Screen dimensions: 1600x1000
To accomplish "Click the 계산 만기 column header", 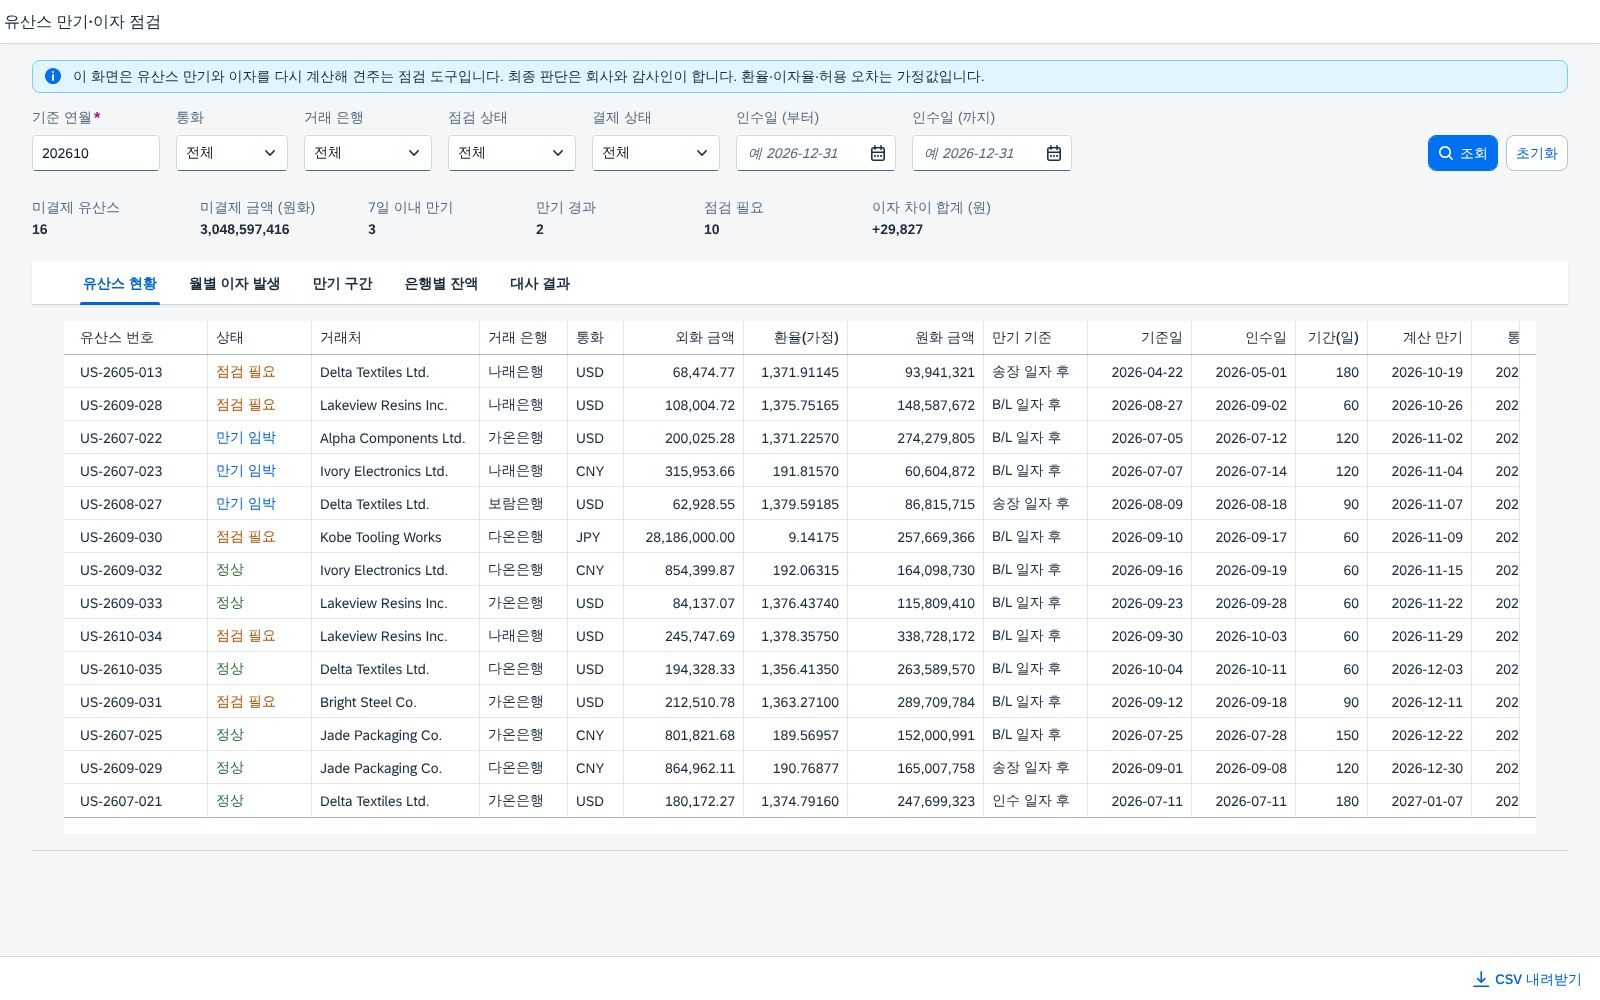I will (x=1420, y=338).
